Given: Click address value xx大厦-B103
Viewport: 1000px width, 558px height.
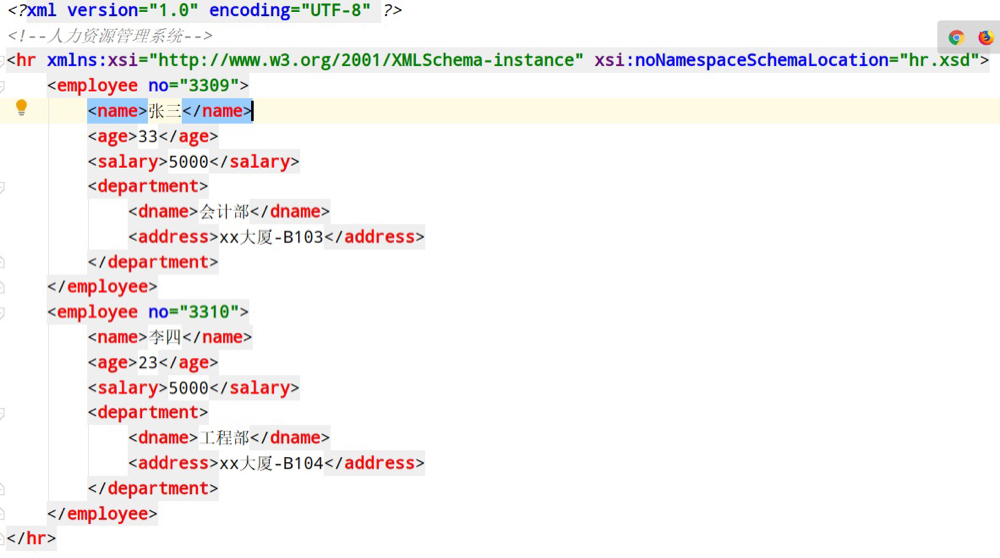Looking at the screenshot, I should coord(272,237).
